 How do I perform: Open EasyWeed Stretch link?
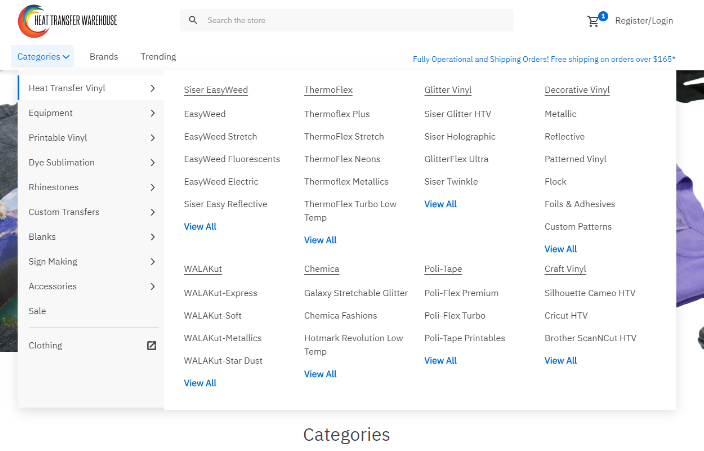220,137
